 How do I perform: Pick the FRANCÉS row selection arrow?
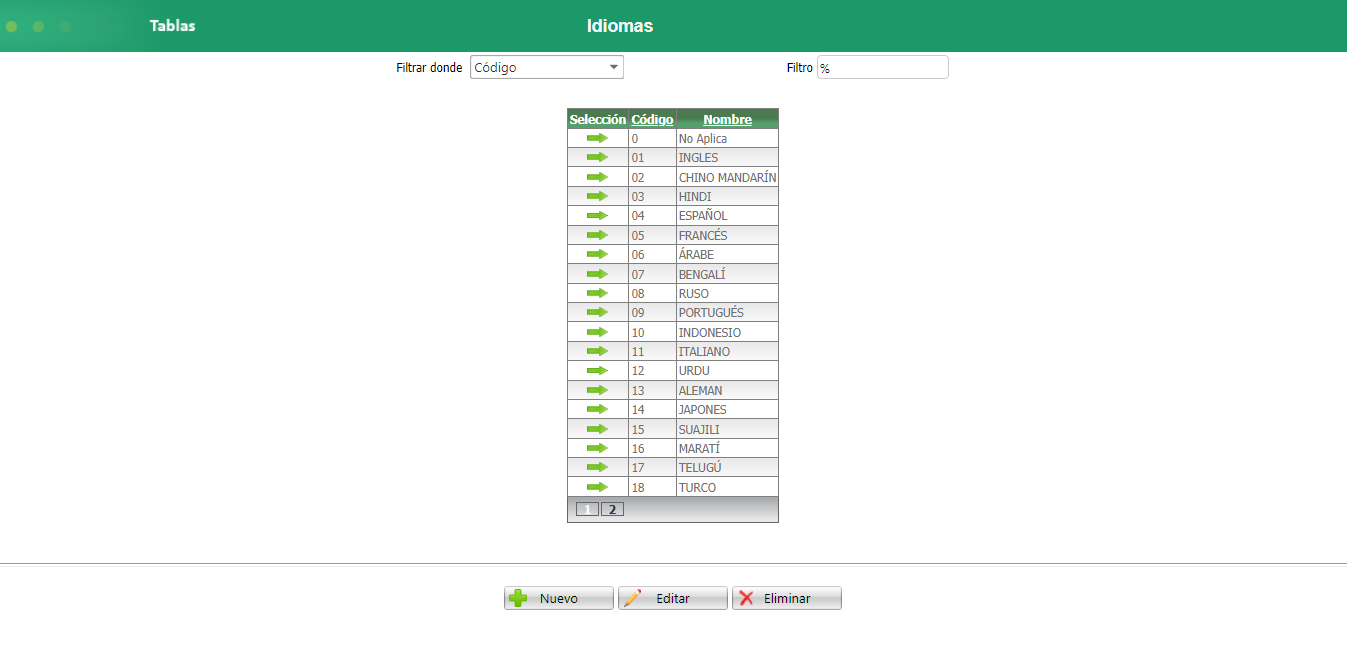597,235
